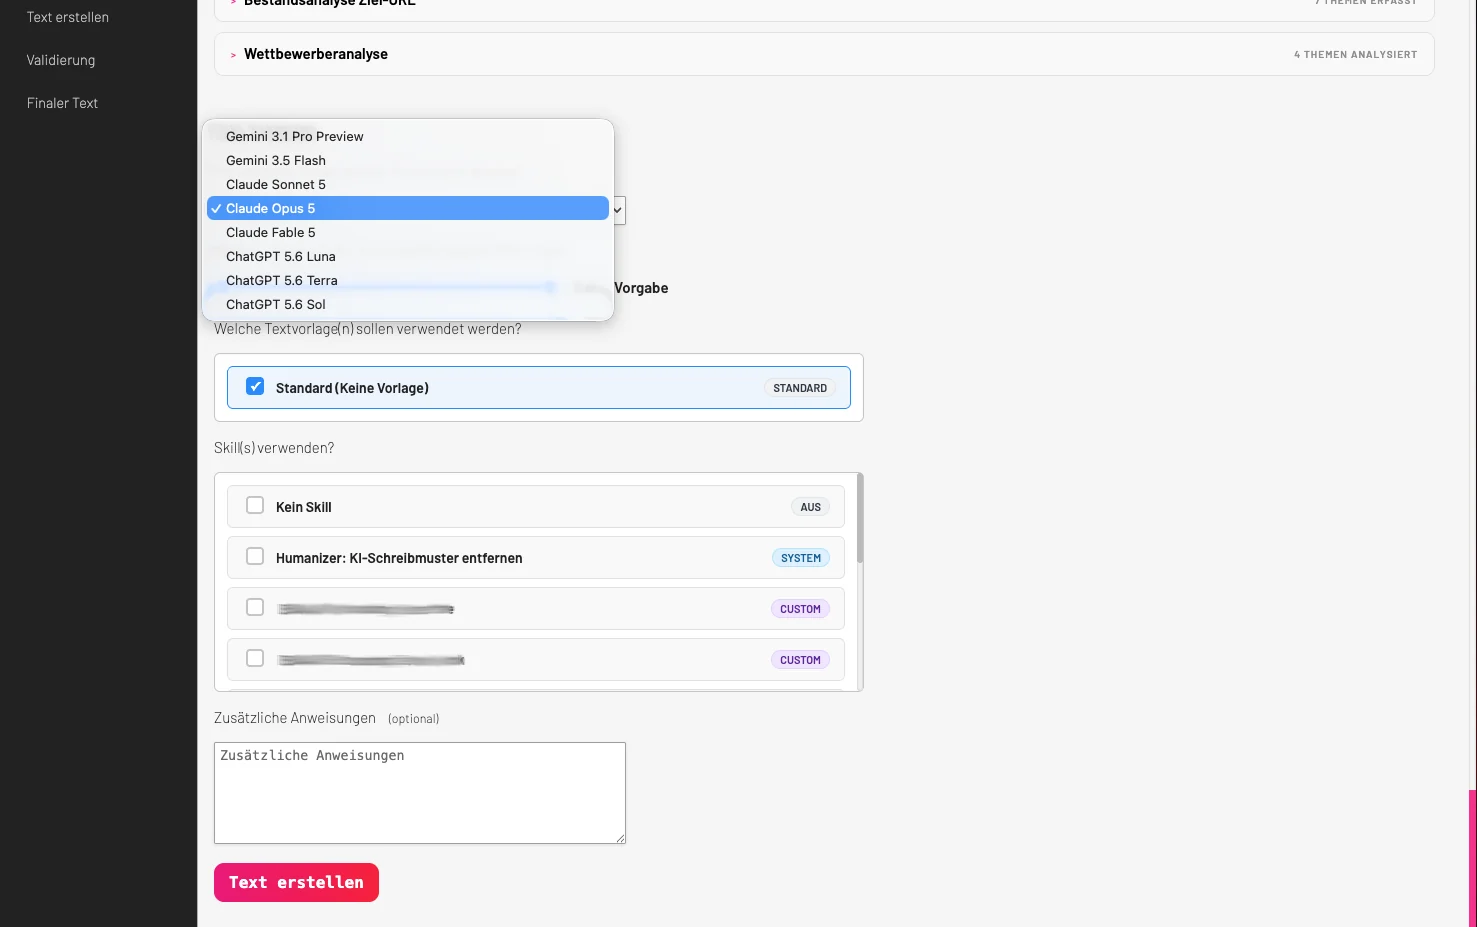Choose Gemini 3.5 Flash in the dropdown list

[x=407, y=161]
